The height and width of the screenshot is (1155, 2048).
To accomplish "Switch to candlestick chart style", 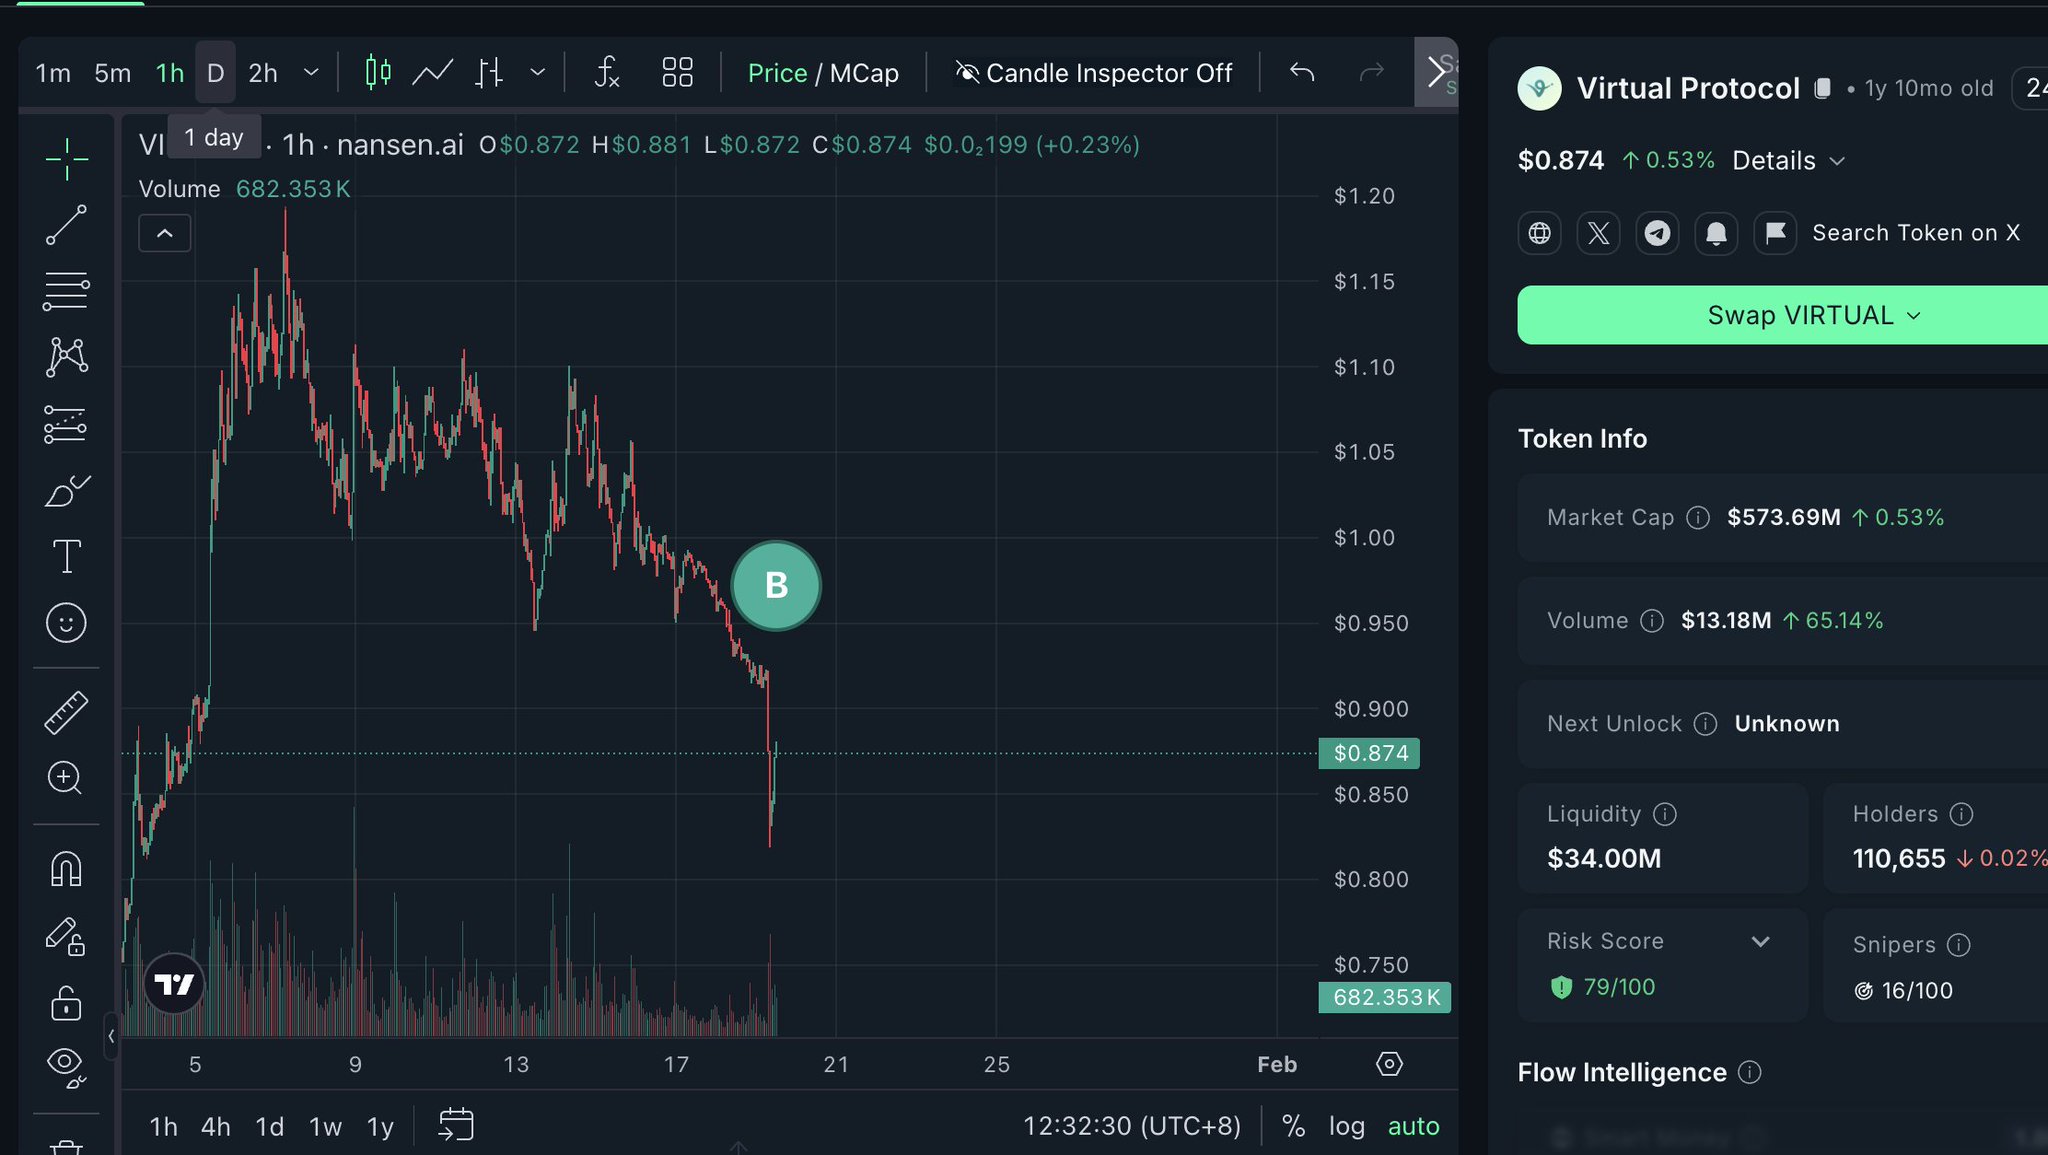I will click(378, 72).
